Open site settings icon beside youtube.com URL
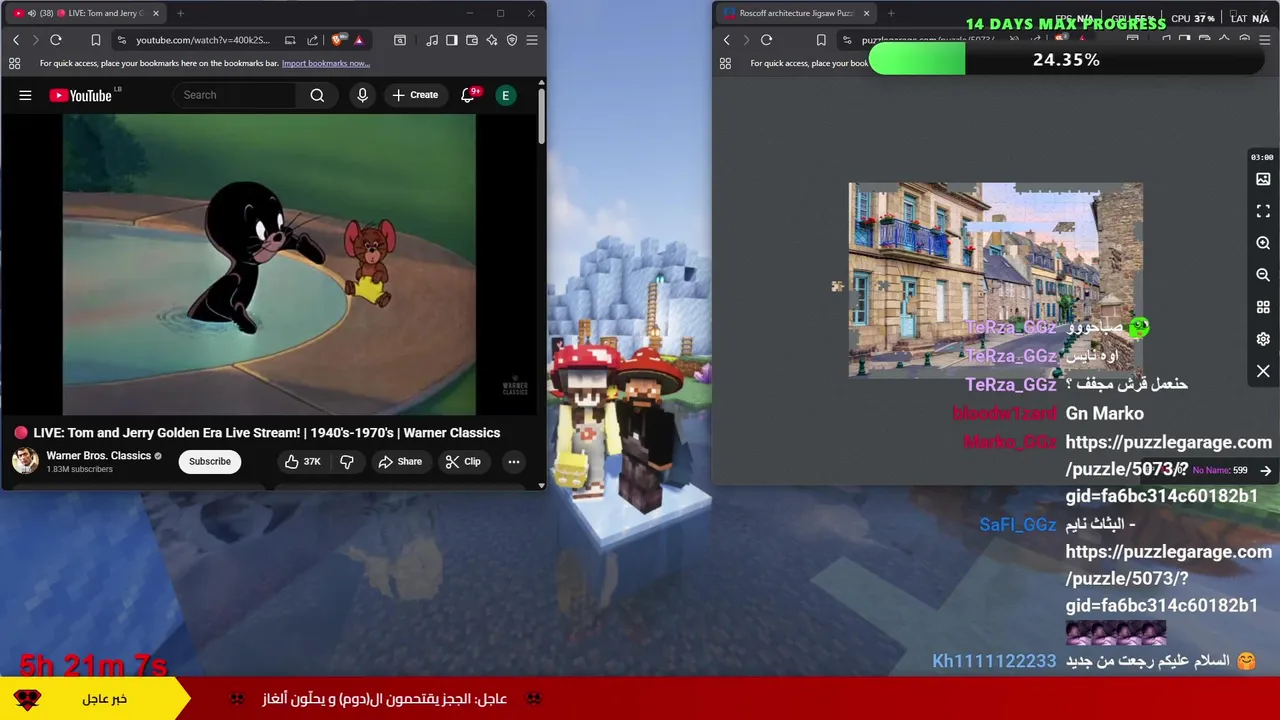 [x=121, y=40]
